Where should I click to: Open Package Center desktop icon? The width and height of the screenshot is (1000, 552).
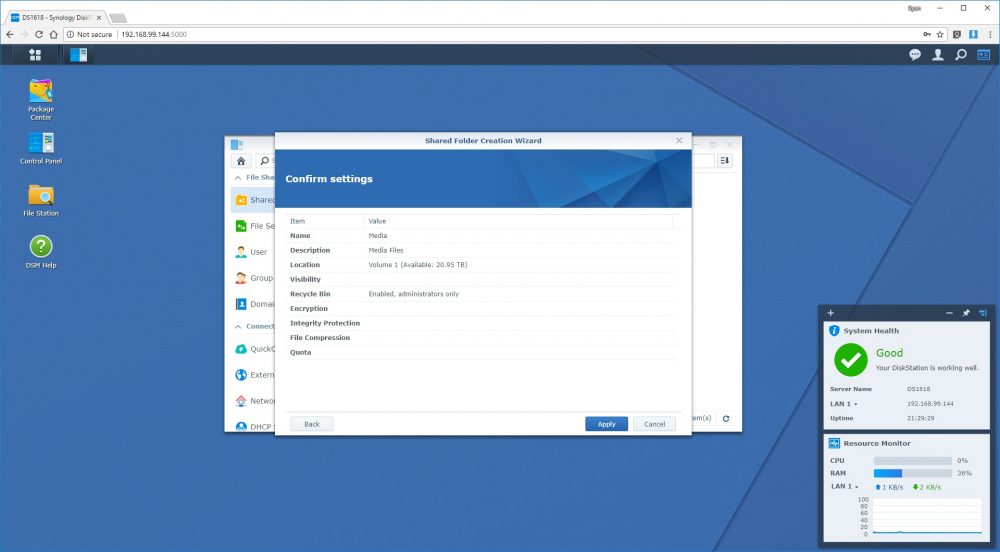click(41, 99)
